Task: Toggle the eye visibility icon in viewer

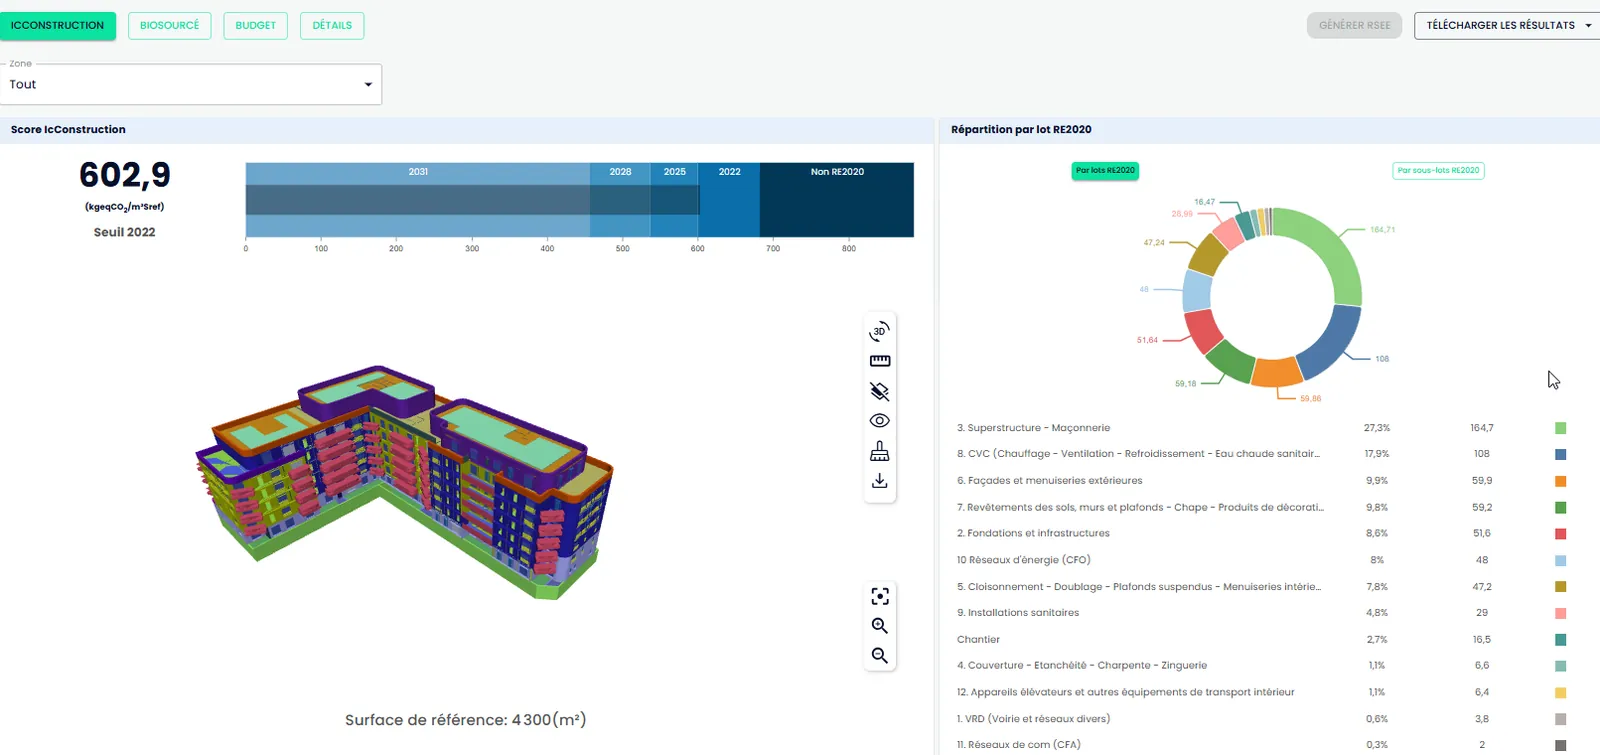Action: [880, 421]
